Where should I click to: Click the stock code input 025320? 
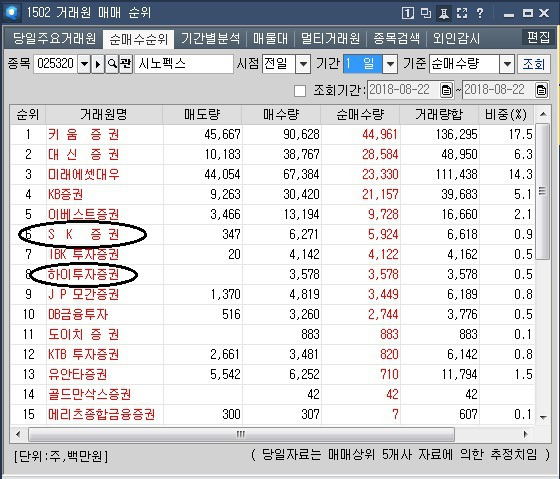(x=55, y=64)
